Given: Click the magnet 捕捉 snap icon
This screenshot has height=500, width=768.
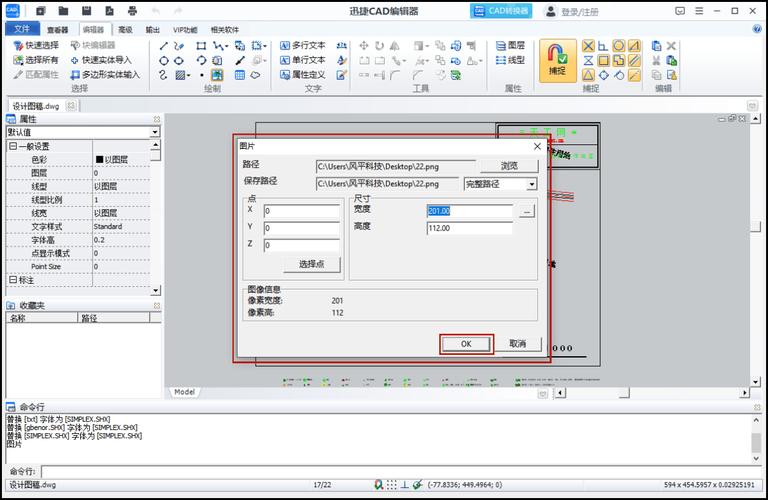Looking at the screenshot, I should tap(557, 60).
